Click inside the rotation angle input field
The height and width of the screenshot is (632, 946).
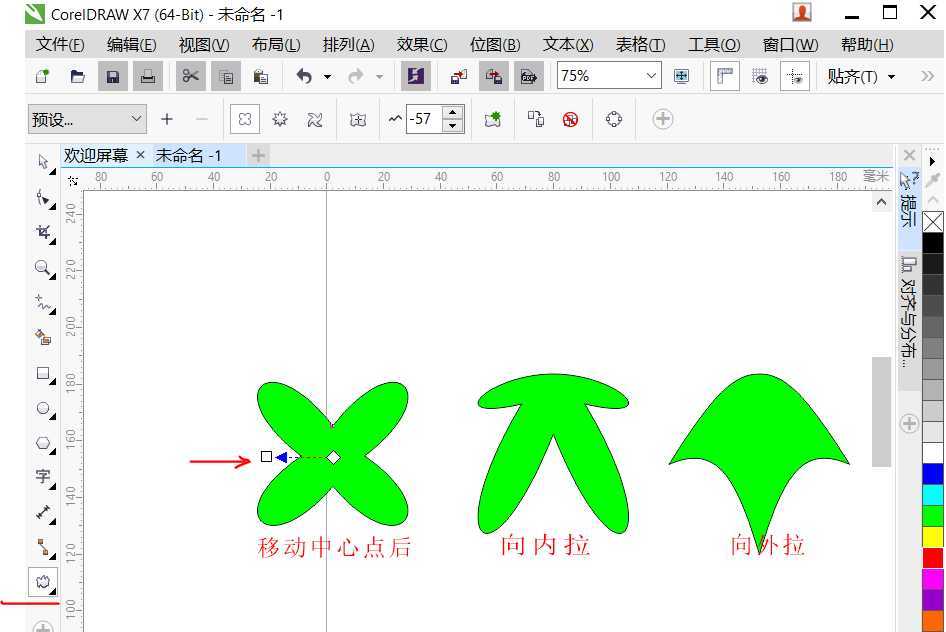coord(425,119)
